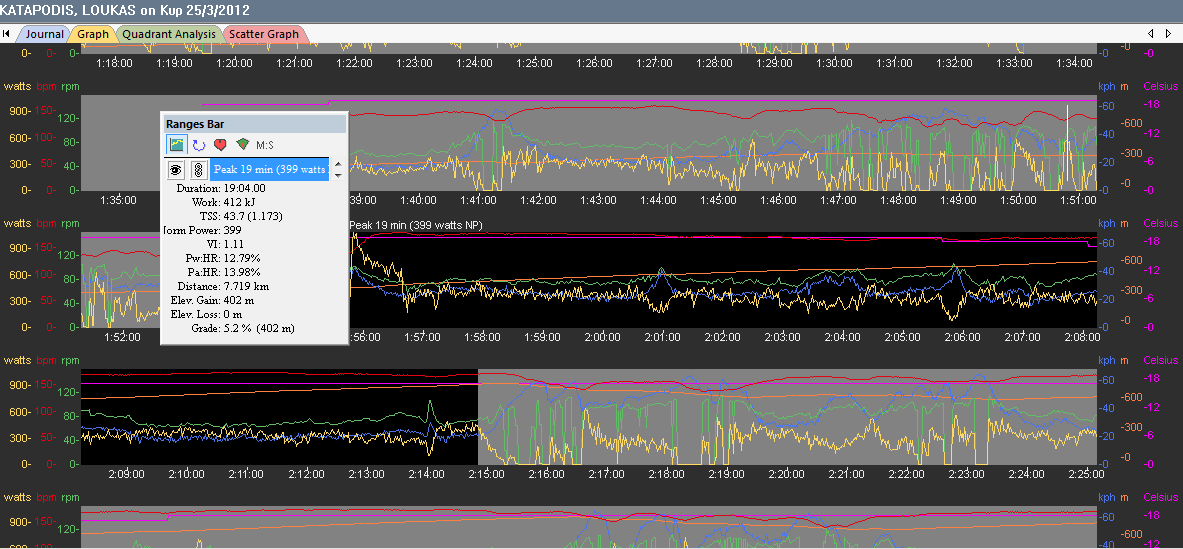This screenshot has height=549, width=1183.
Task: Toggle range visibility with the eye icon
Action: pyautogui.click(x=175, y=170)
